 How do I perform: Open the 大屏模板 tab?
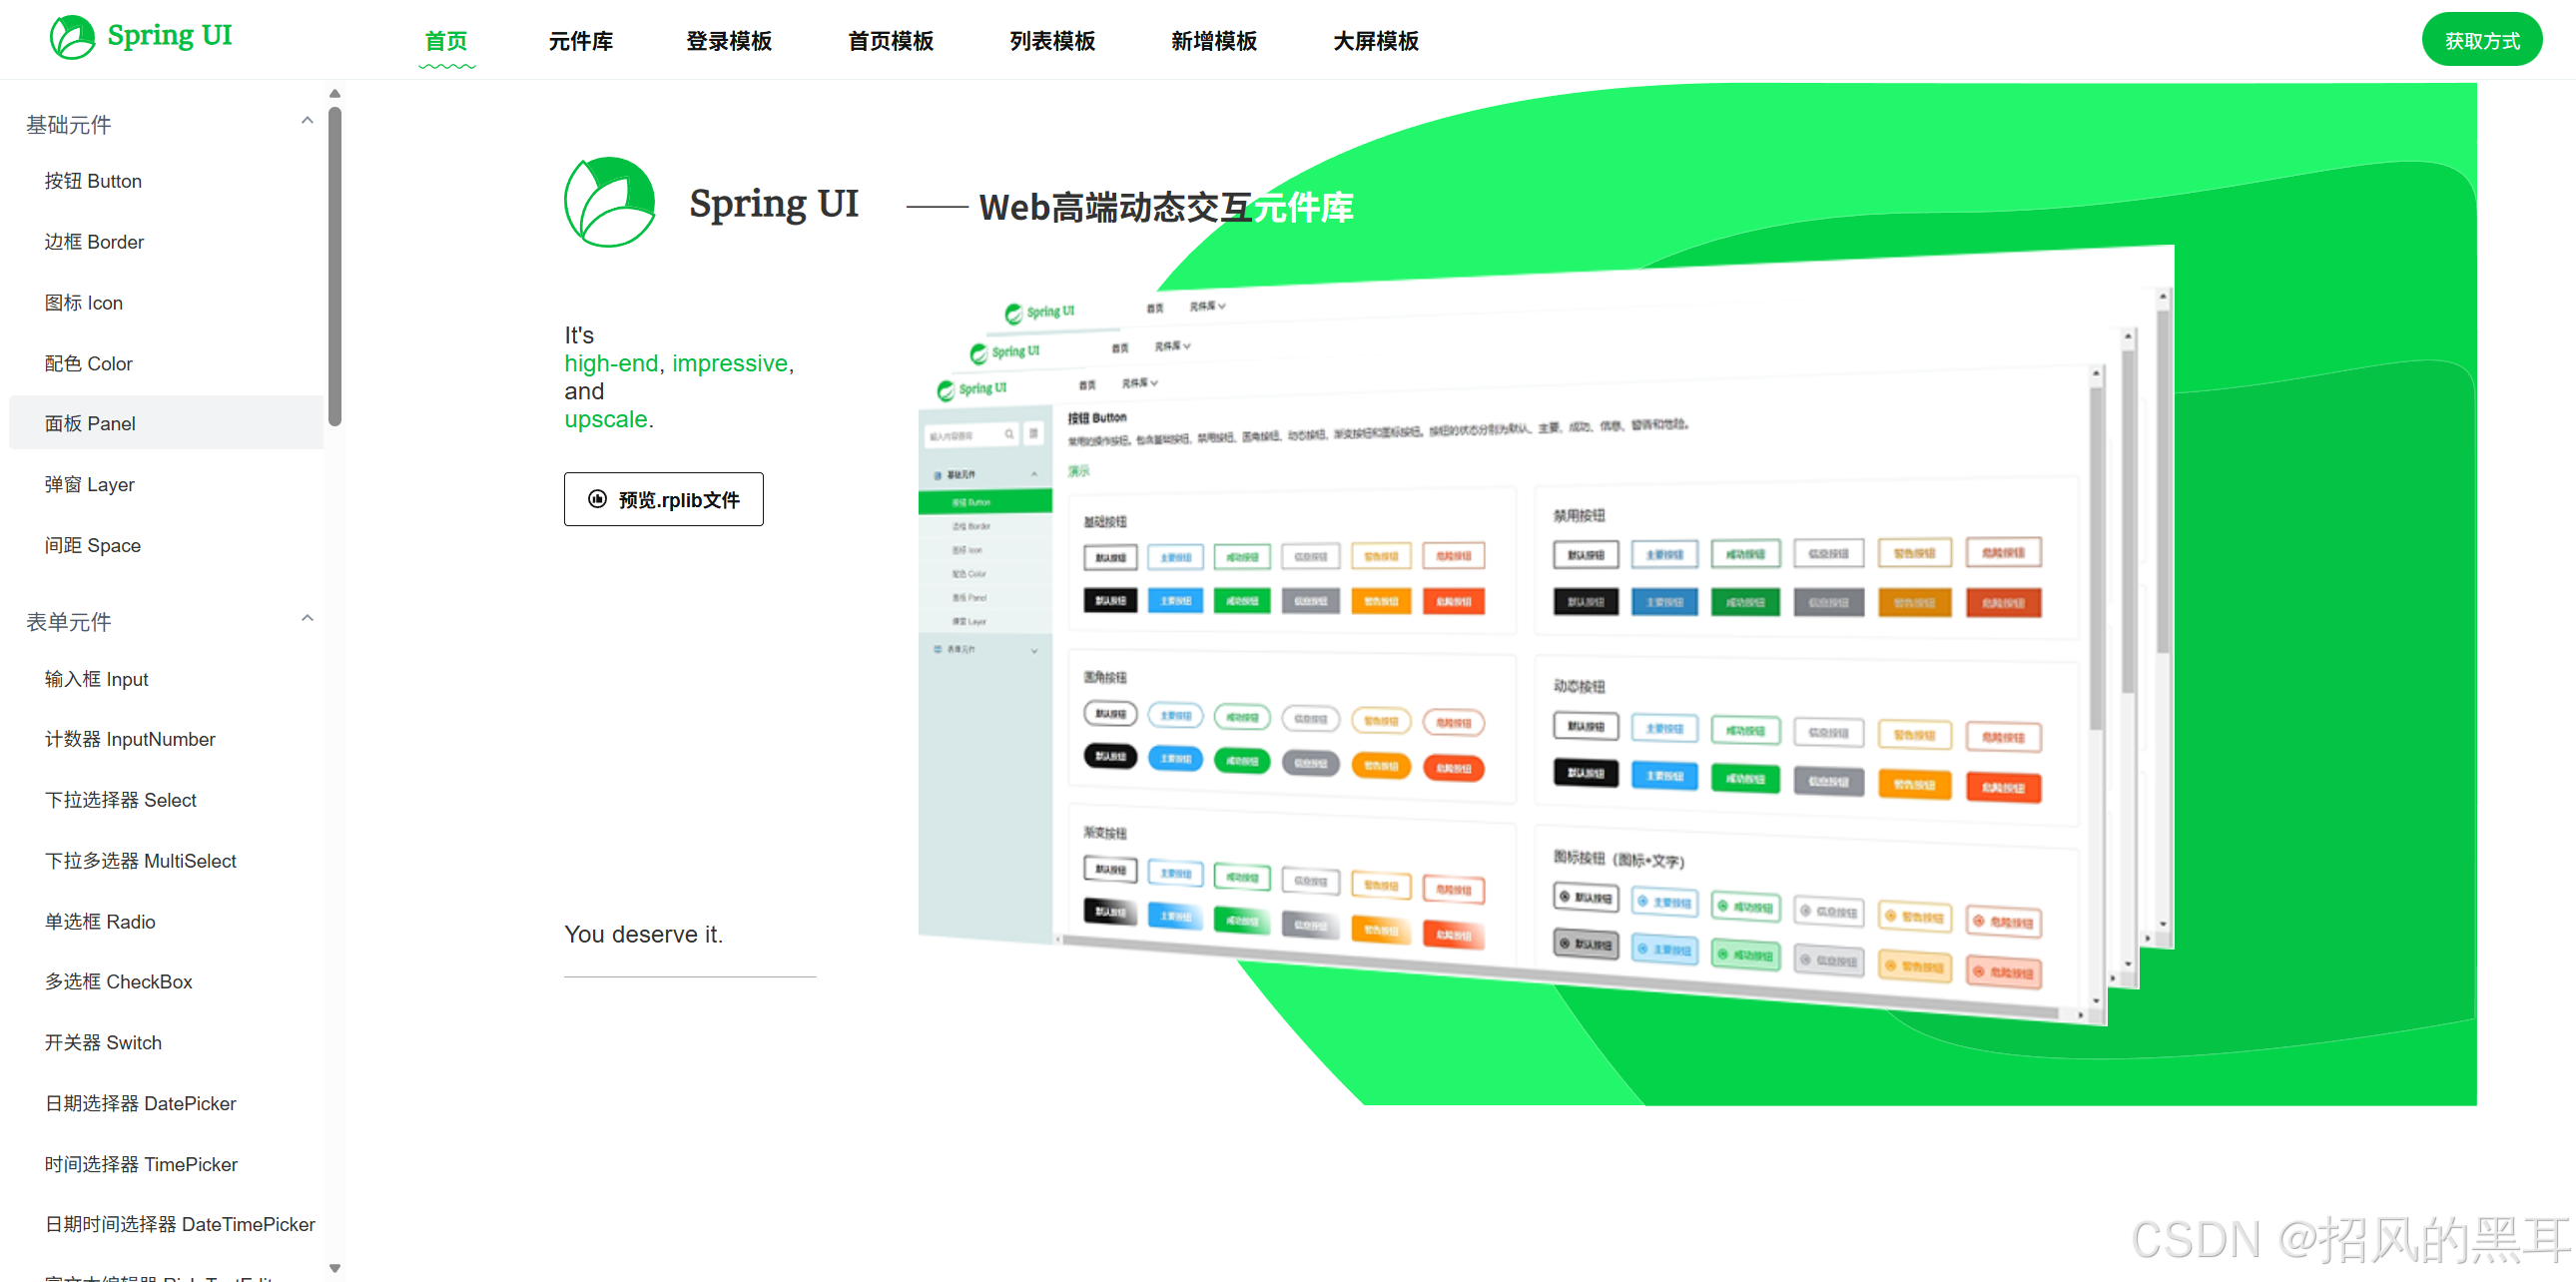point(1375,41)
